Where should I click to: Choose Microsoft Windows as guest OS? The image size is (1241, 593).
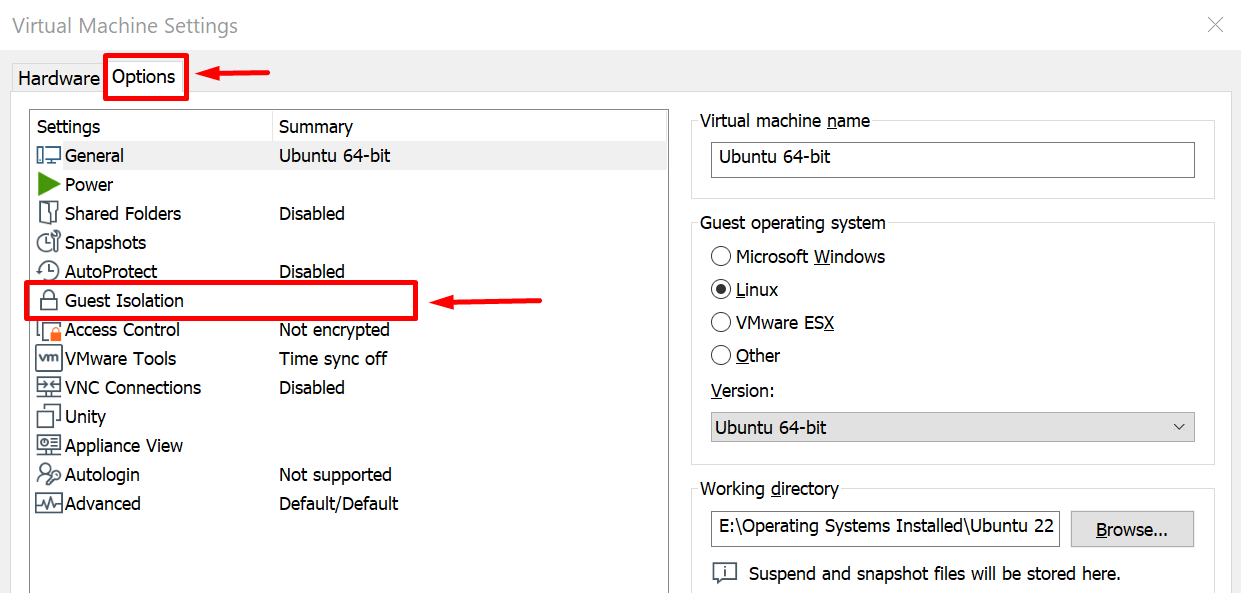click(x=721, y=257)
